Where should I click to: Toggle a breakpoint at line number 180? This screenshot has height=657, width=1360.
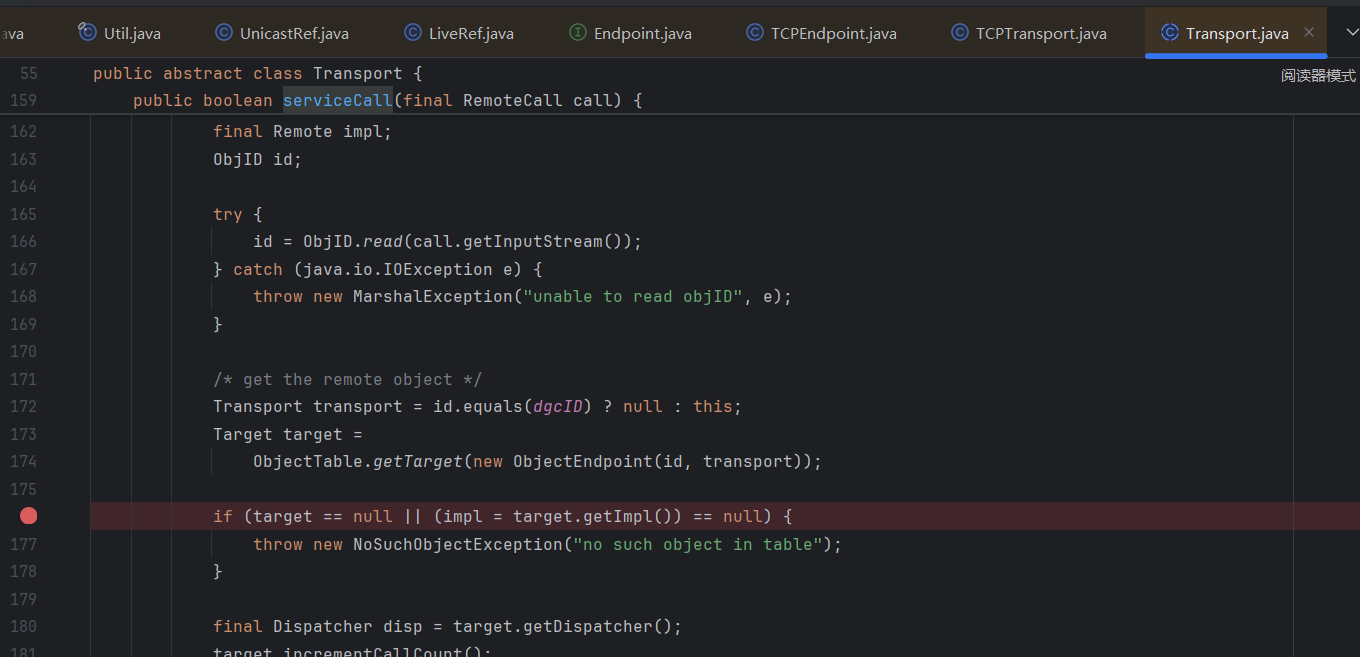point(23,627)
